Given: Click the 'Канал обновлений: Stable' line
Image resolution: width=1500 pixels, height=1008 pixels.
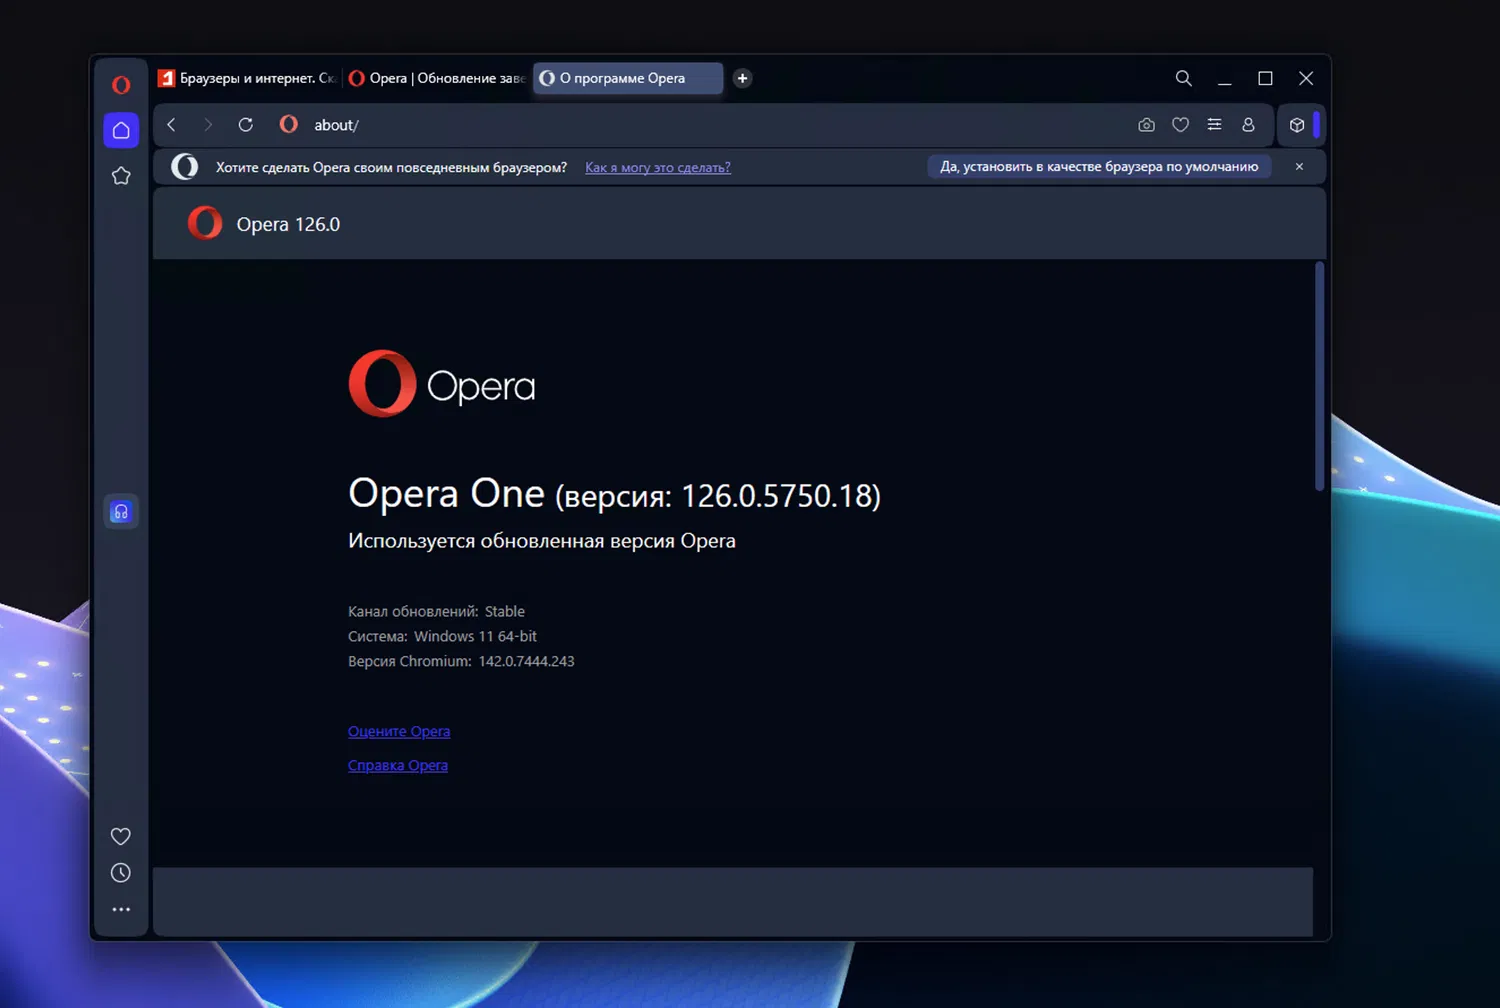Looking at the screenshot, I should [x=436, y=611].
